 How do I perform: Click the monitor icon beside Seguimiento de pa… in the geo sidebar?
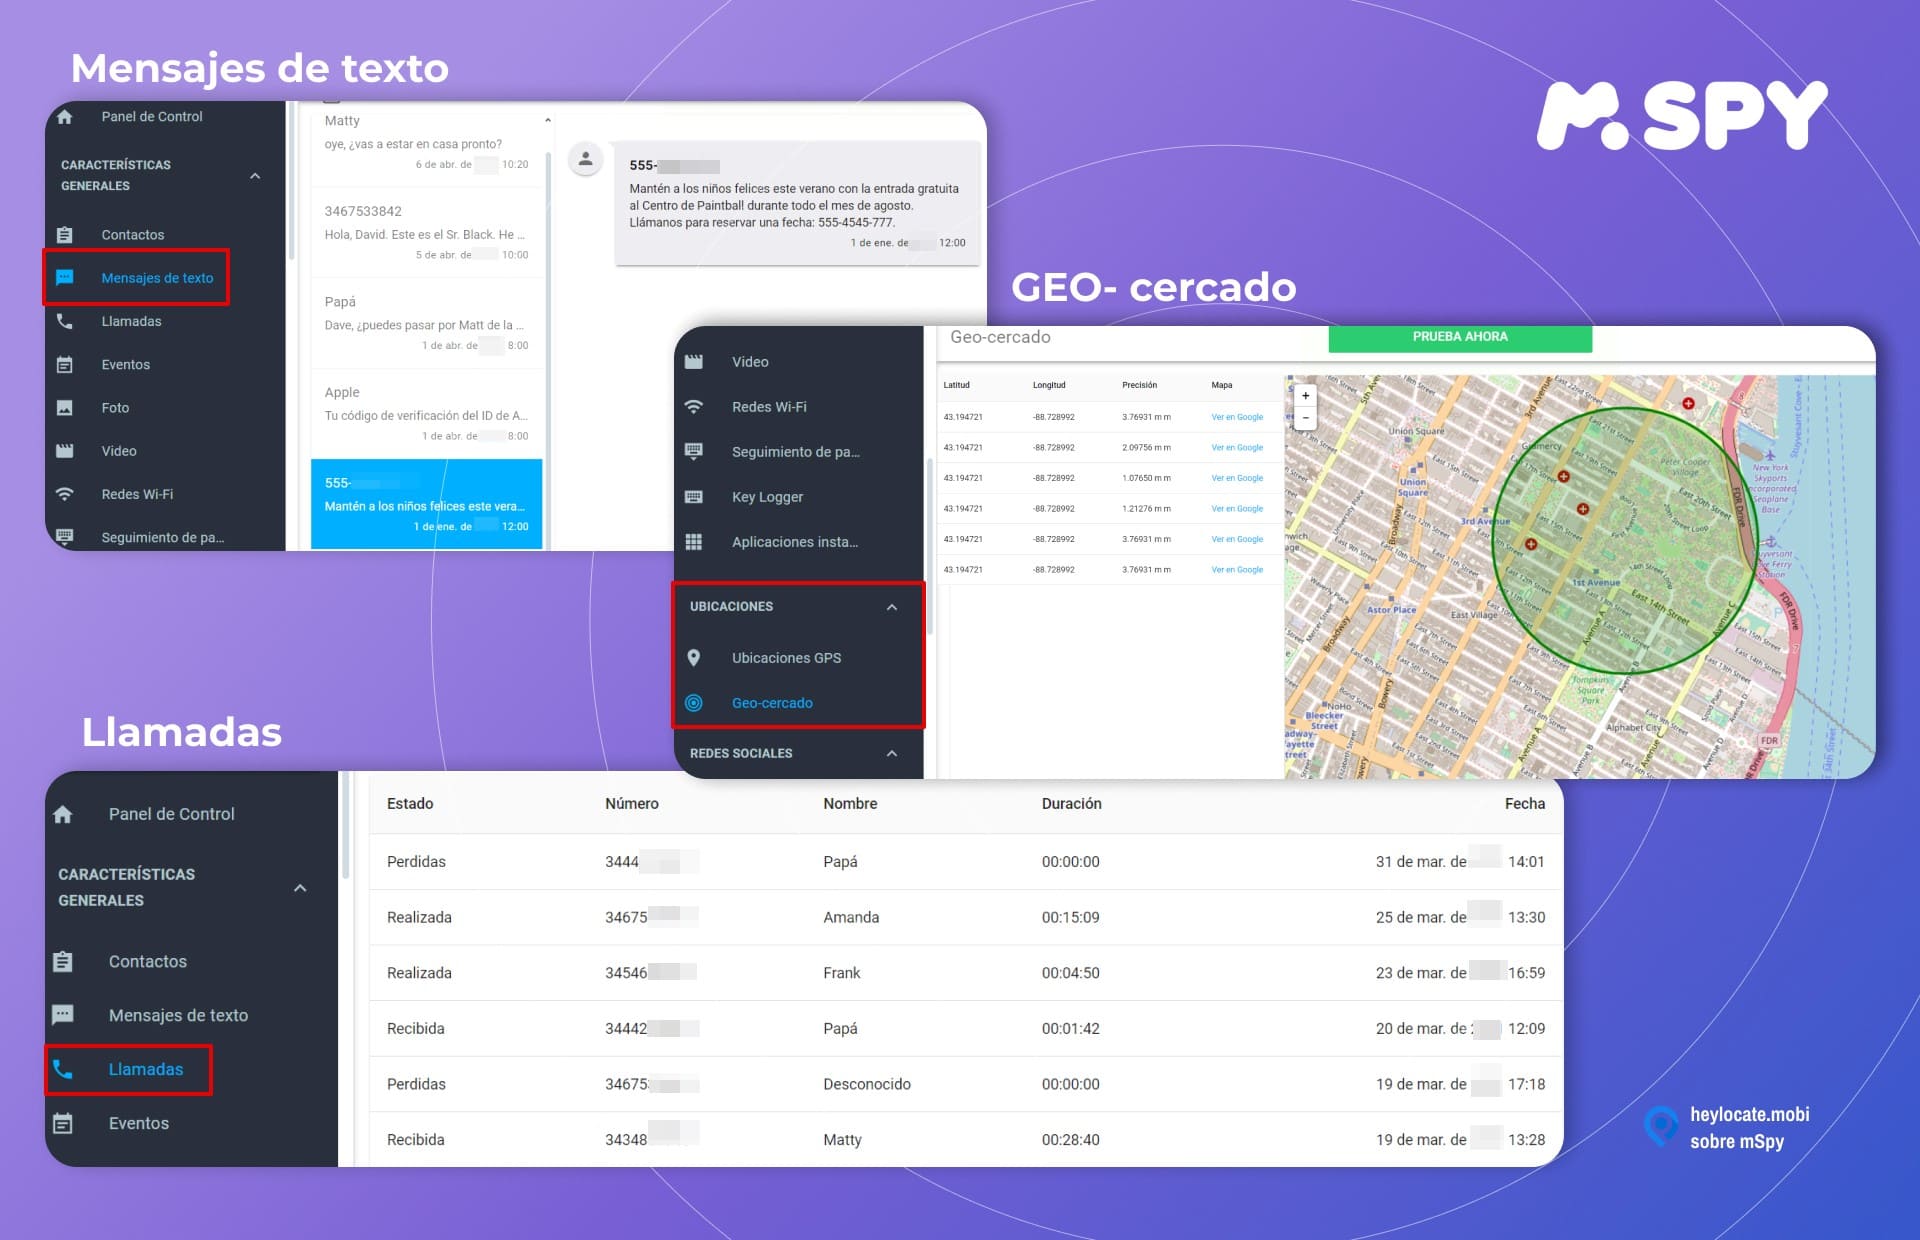coord(694,452)
